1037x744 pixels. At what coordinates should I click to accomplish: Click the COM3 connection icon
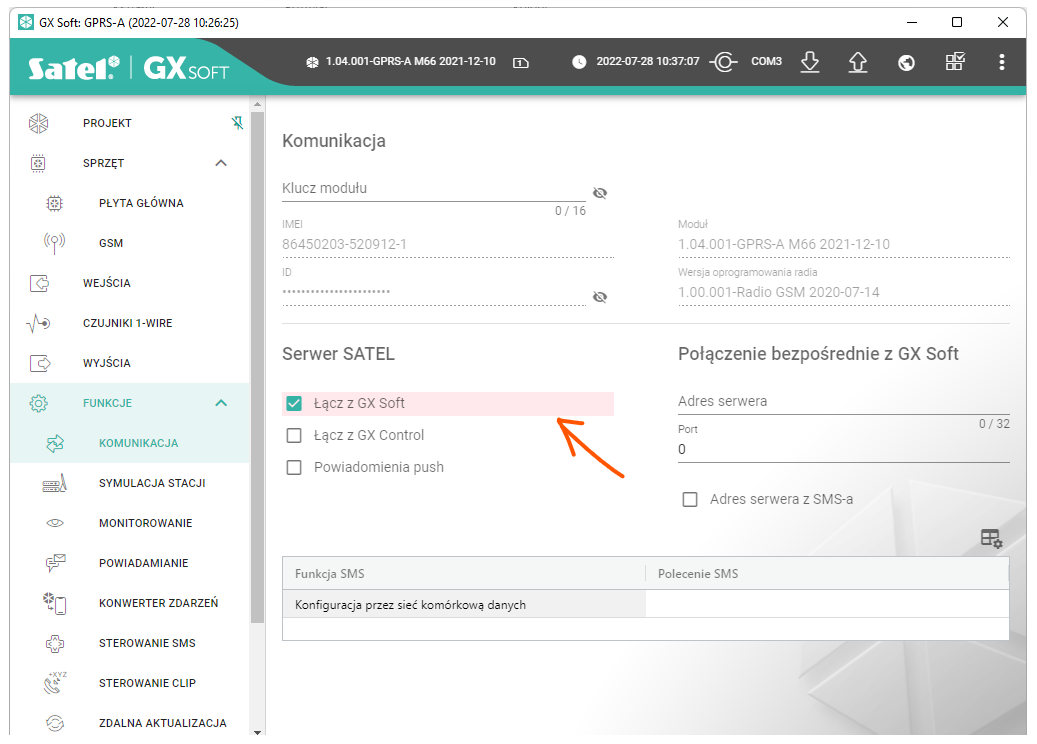coord(725,62)
